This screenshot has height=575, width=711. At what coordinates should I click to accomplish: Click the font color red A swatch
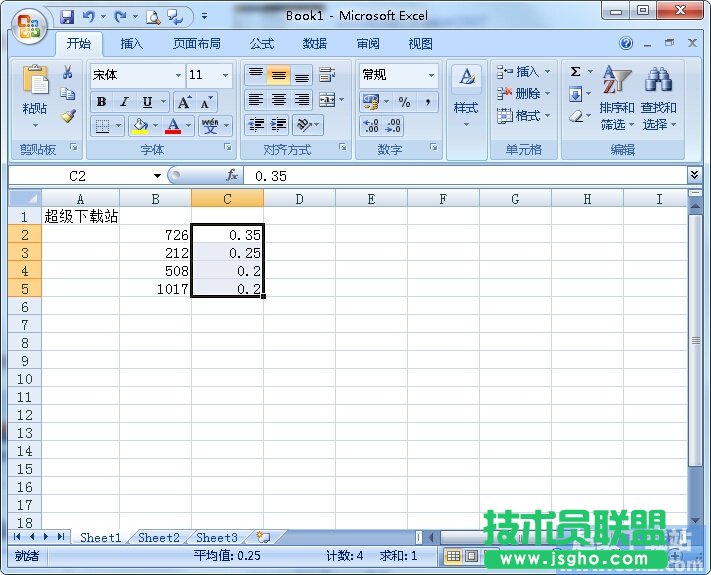(x=173, y=126)
